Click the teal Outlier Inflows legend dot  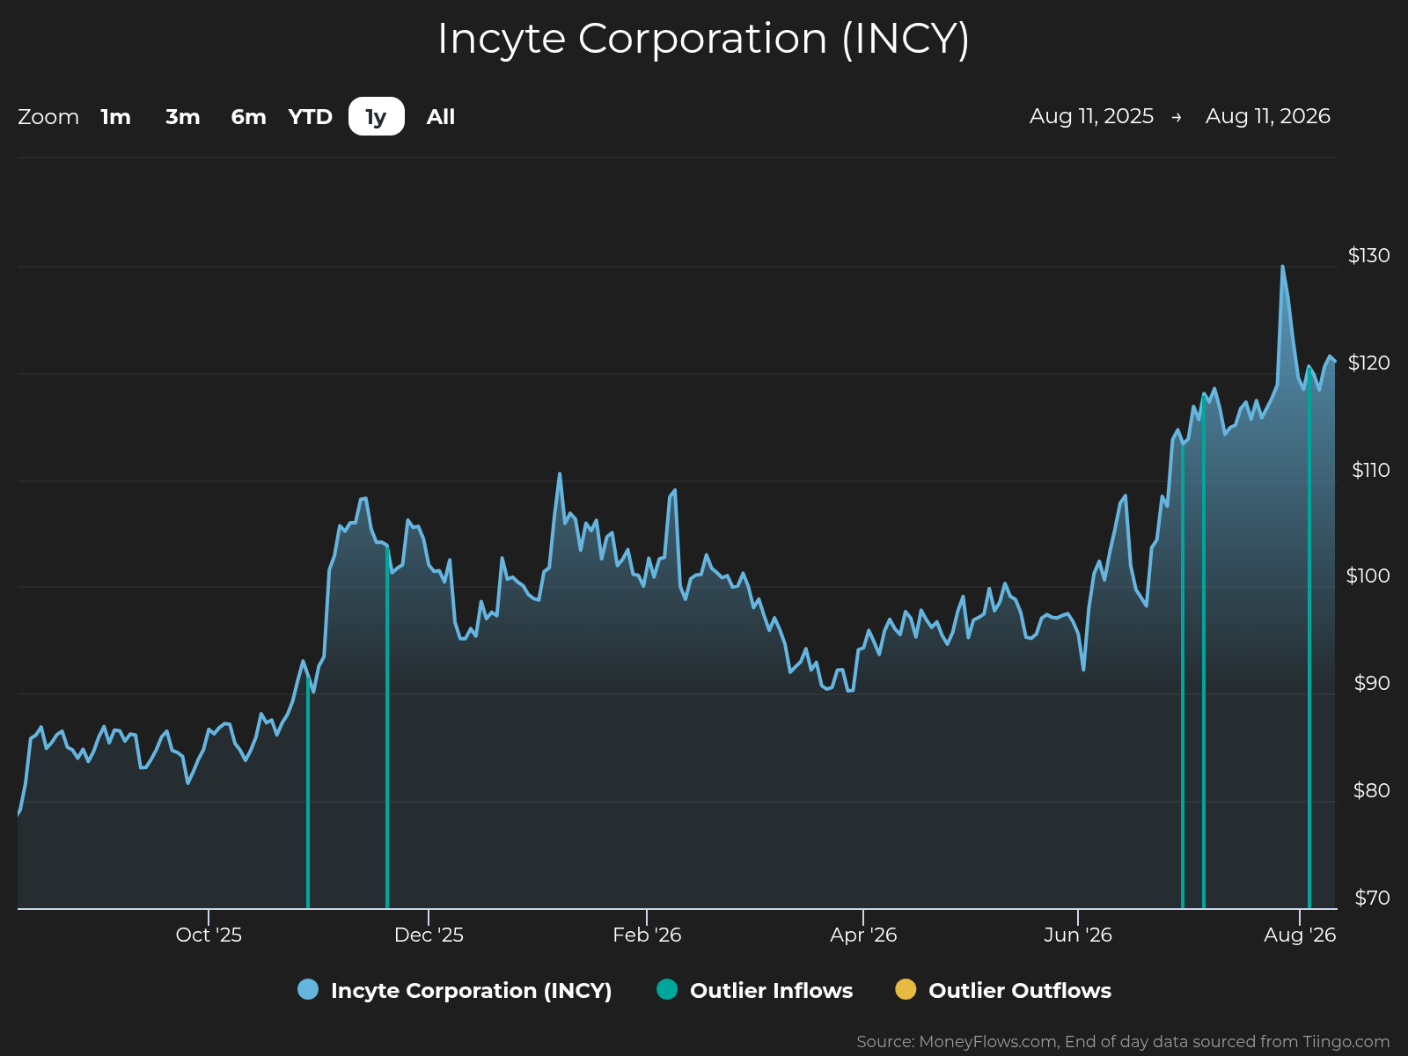point(667,989)
